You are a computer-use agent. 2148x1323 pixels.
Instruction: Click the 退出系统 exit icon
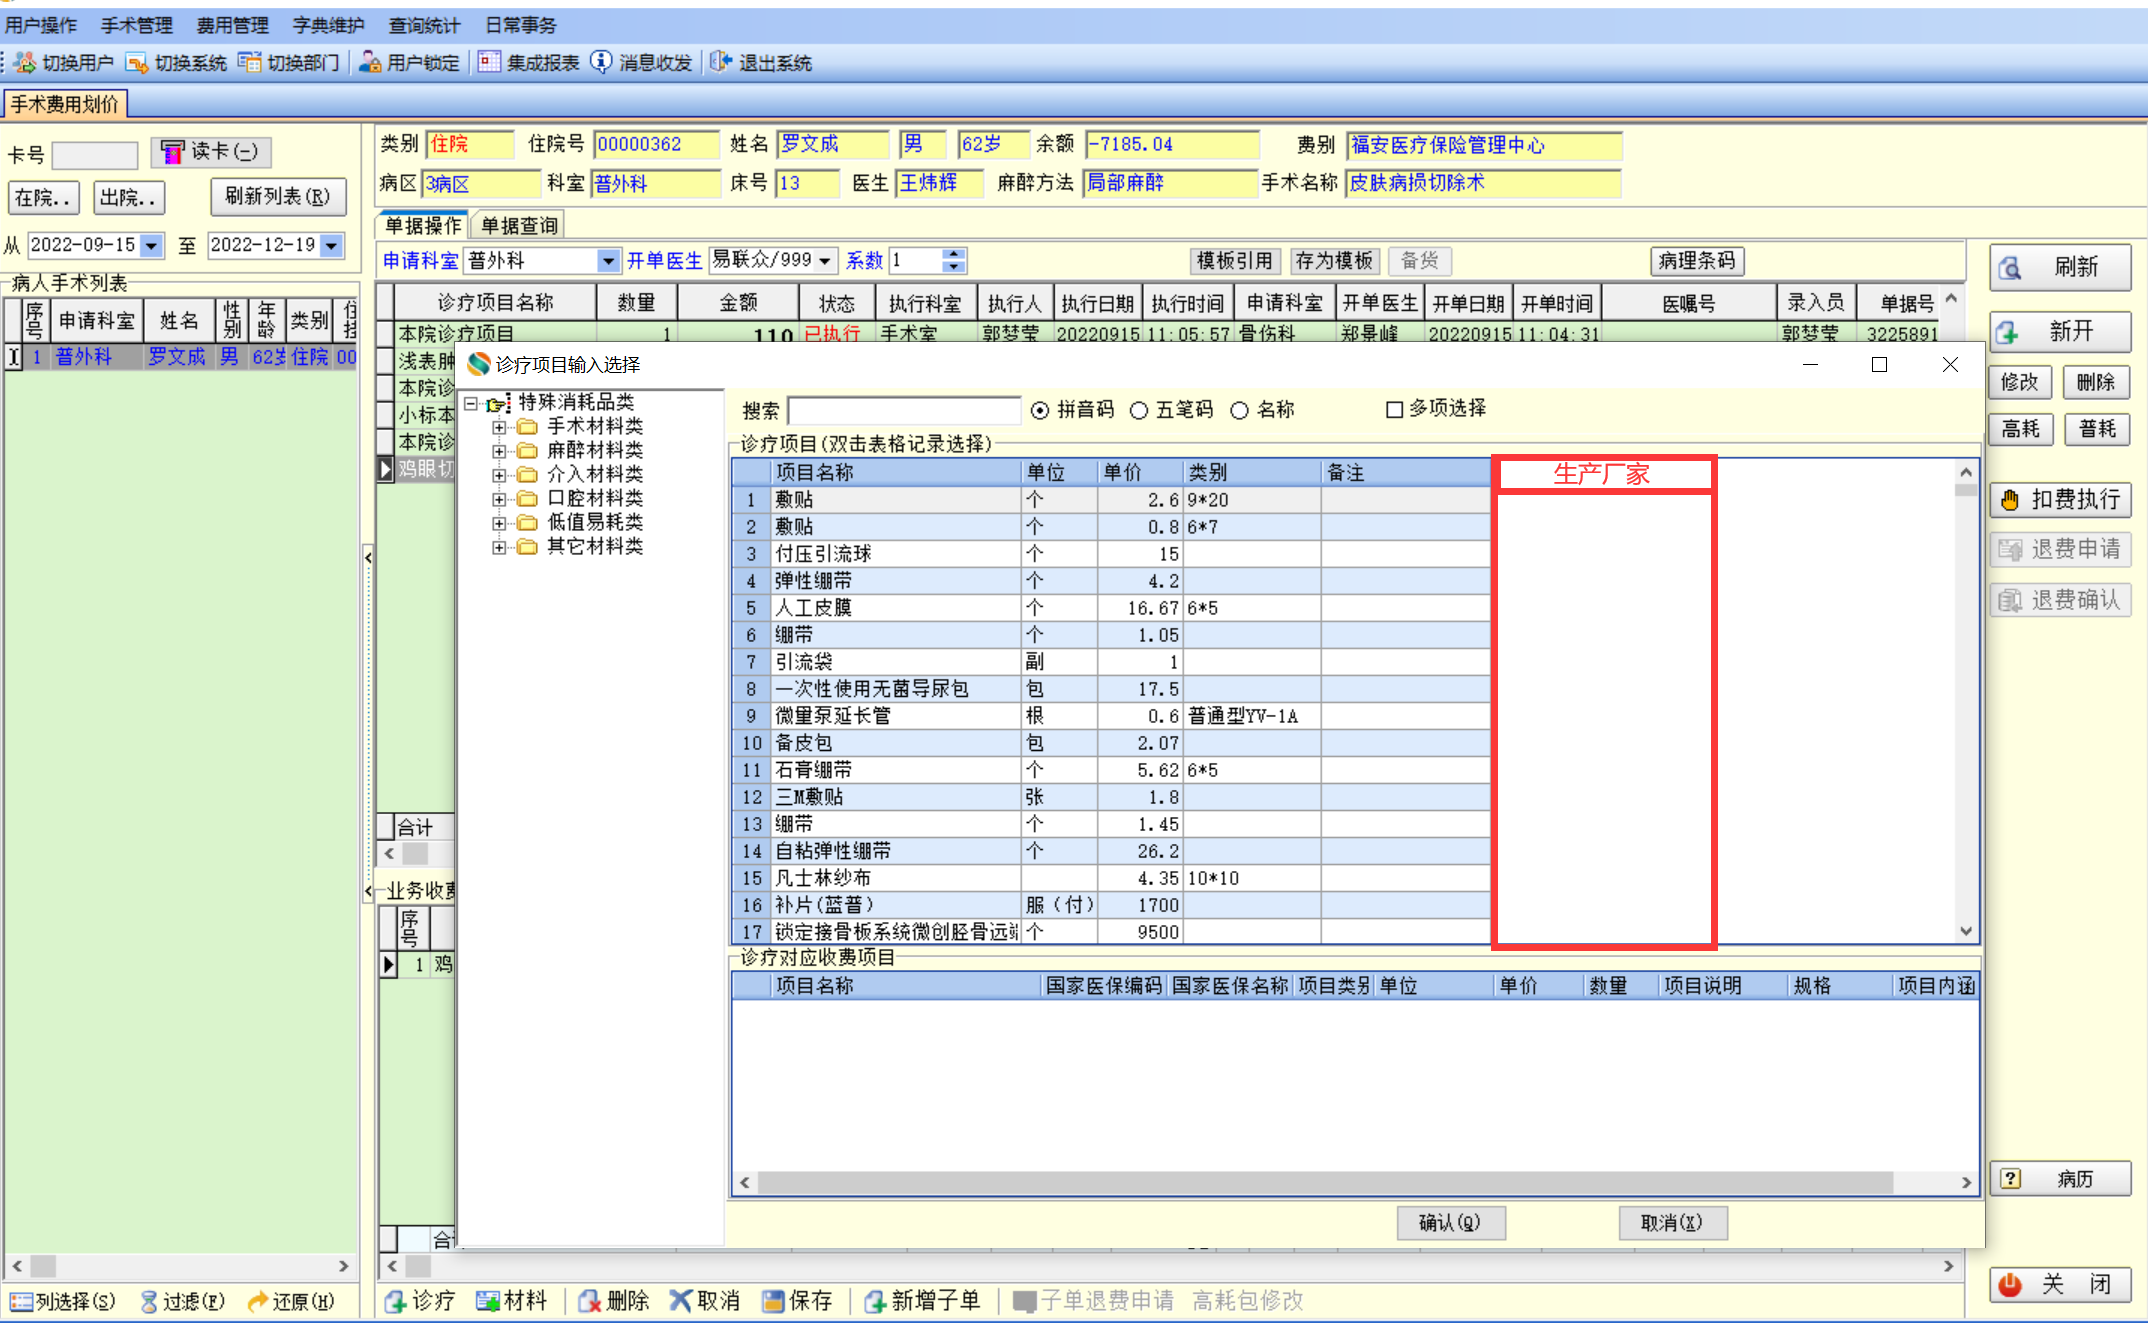720,63
